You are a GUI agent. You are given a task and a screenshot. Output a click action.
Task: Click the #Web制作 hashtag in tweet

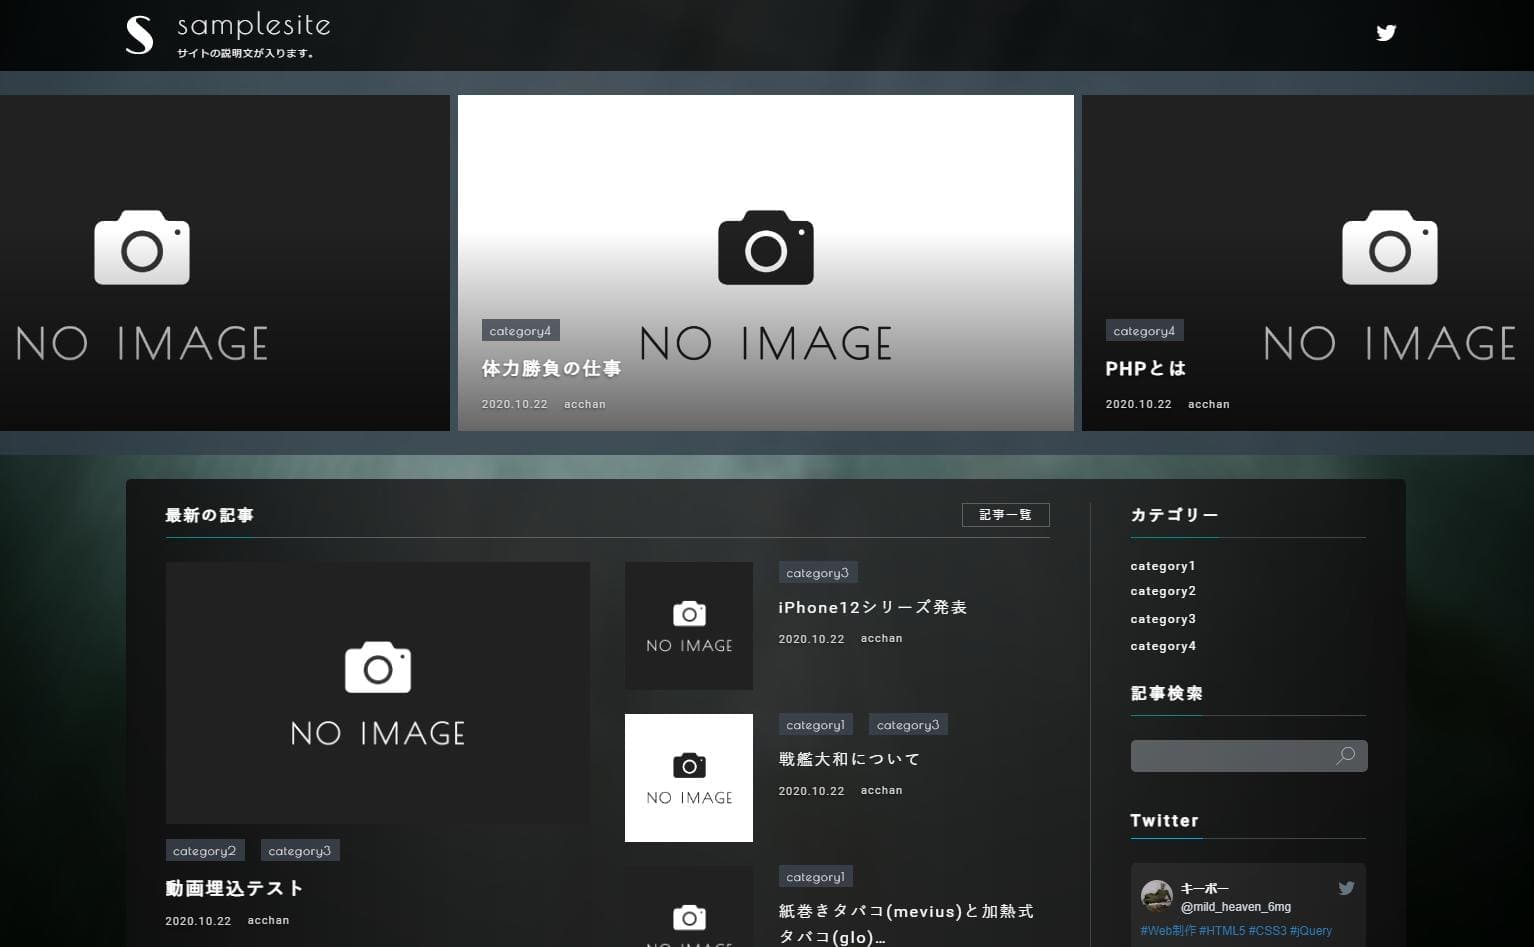[1168, 931]
